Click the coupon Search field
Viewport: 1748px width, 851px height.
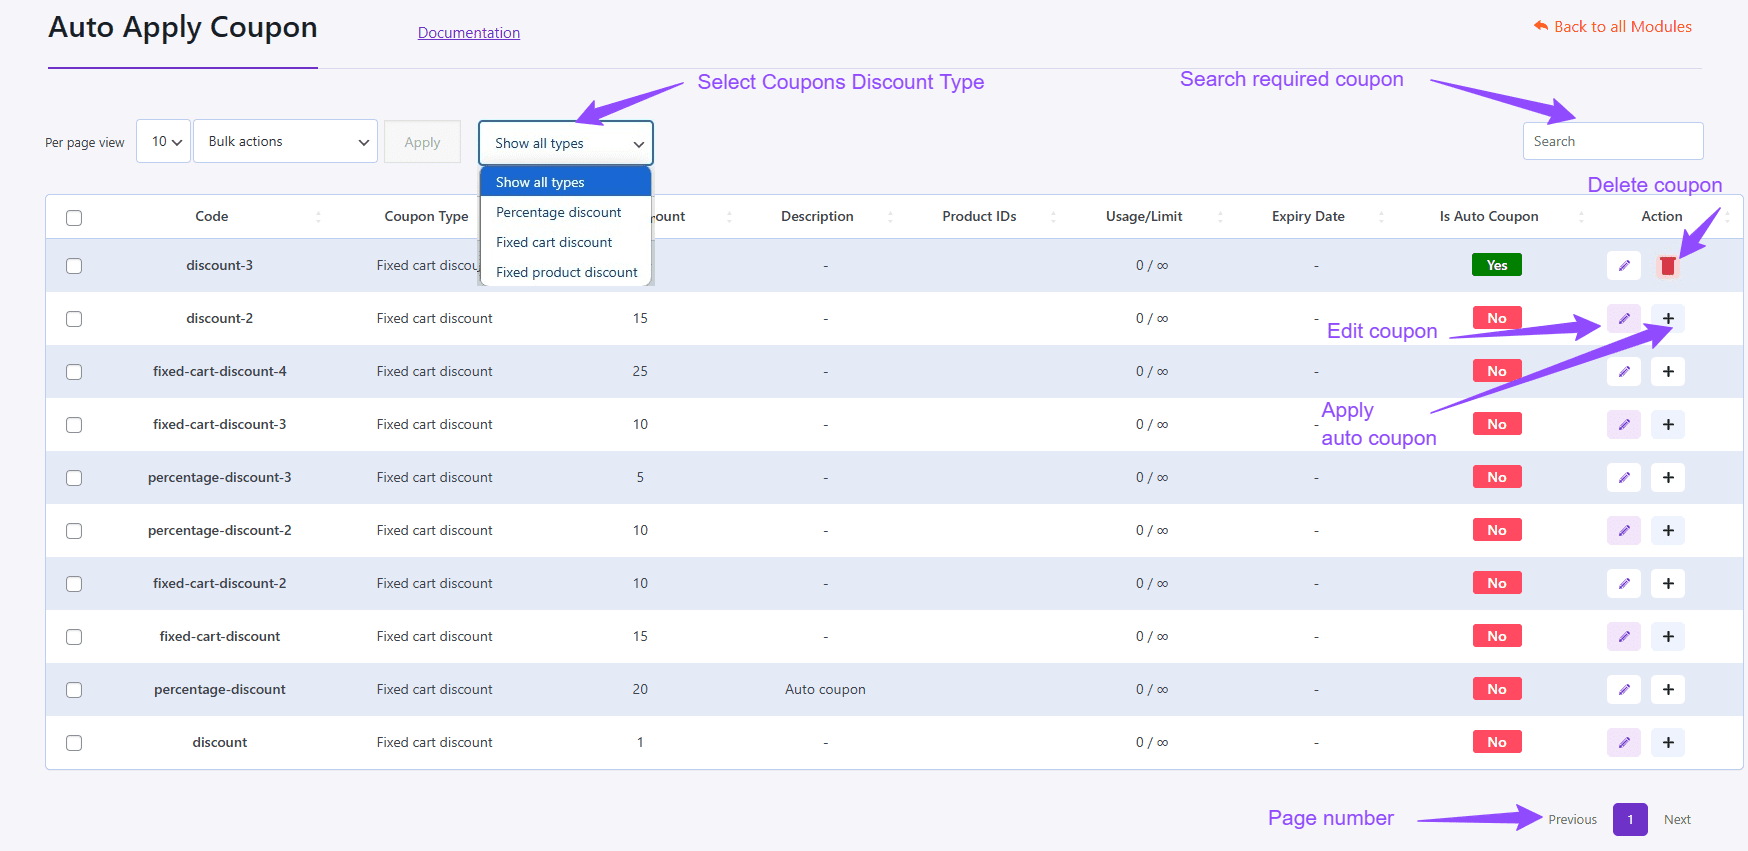(x=1612, y=142)
